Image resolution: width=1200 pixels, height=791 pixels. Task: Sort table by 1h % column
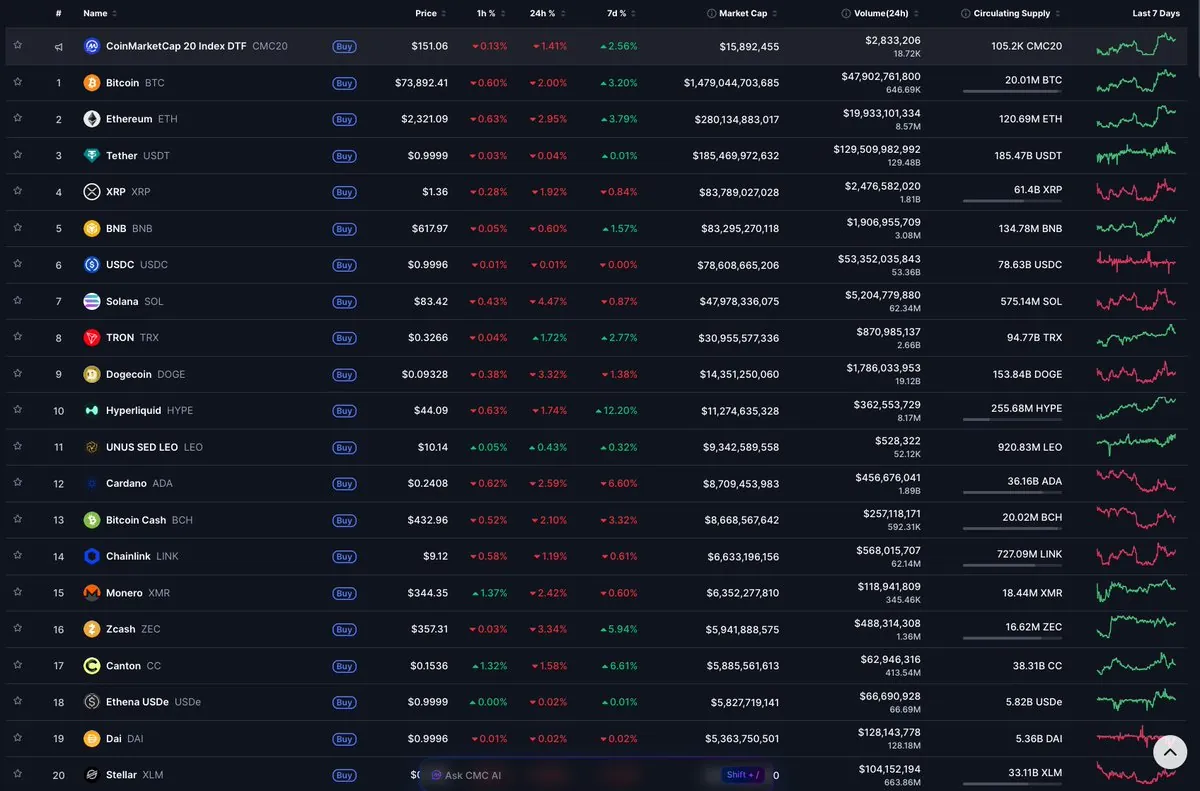point(491,14)
